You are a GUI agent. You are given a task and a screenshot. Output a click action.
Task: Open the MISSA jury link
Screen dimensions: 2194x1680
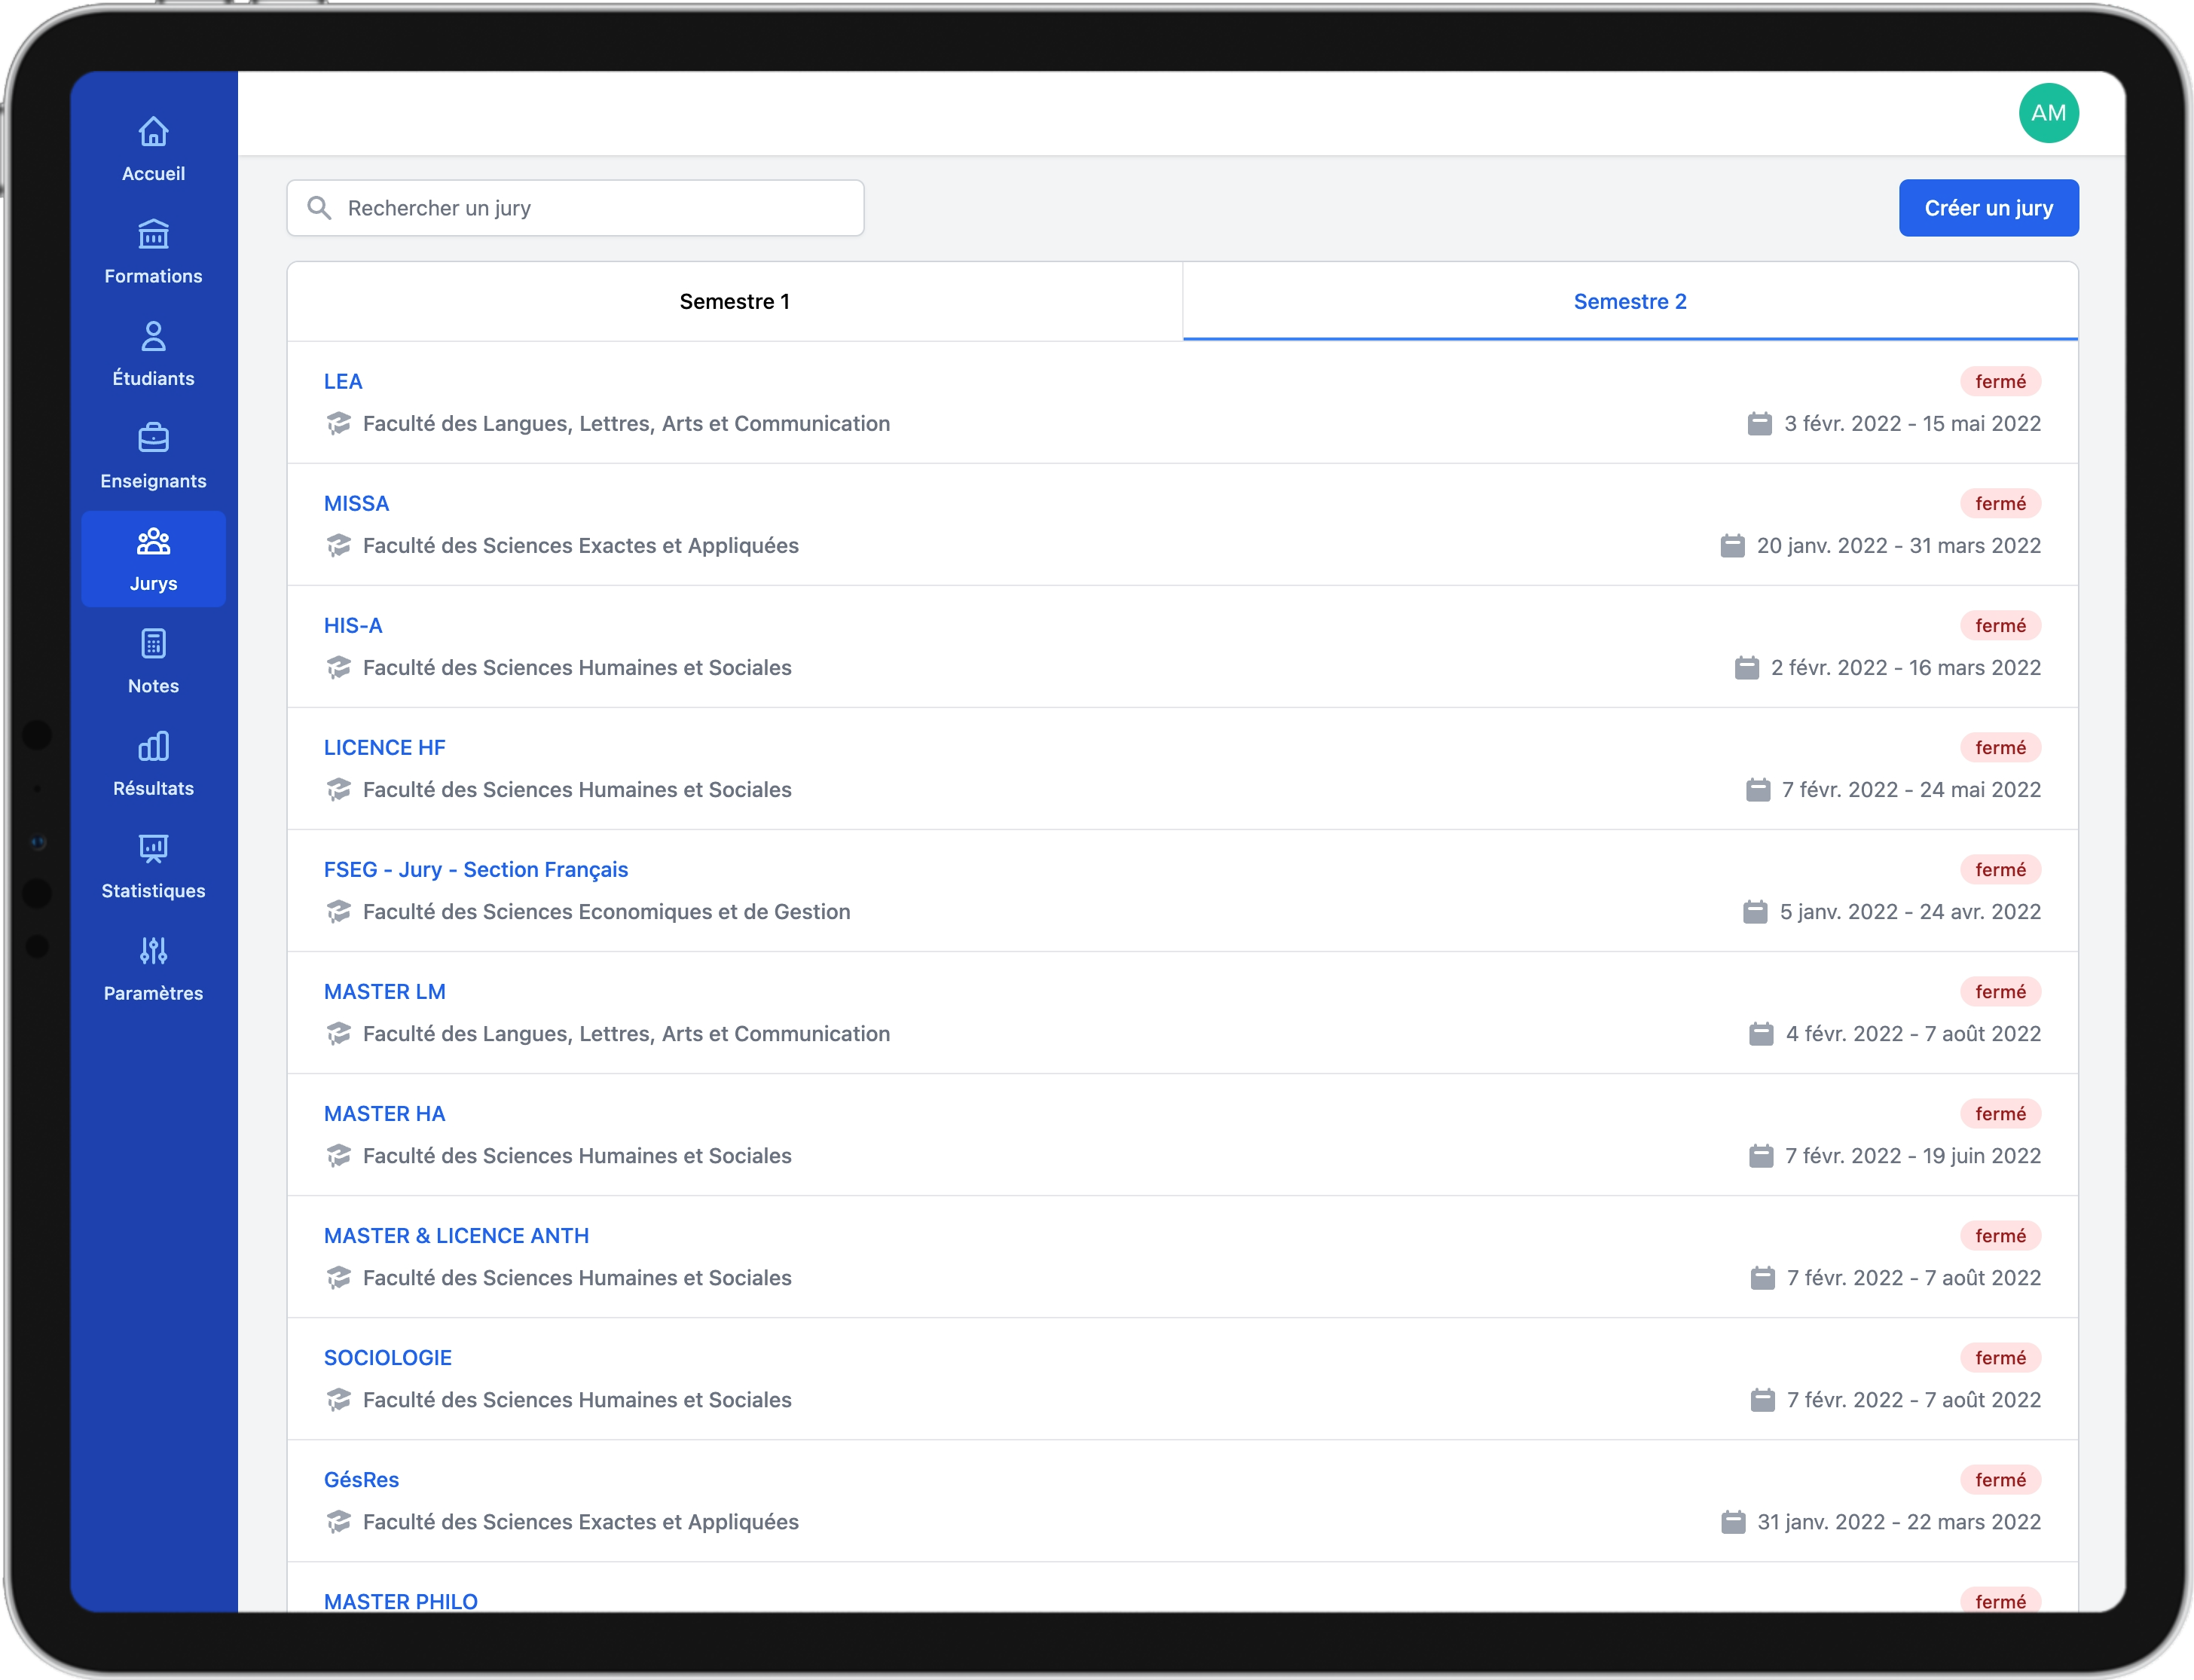click(x=356, y=504)
